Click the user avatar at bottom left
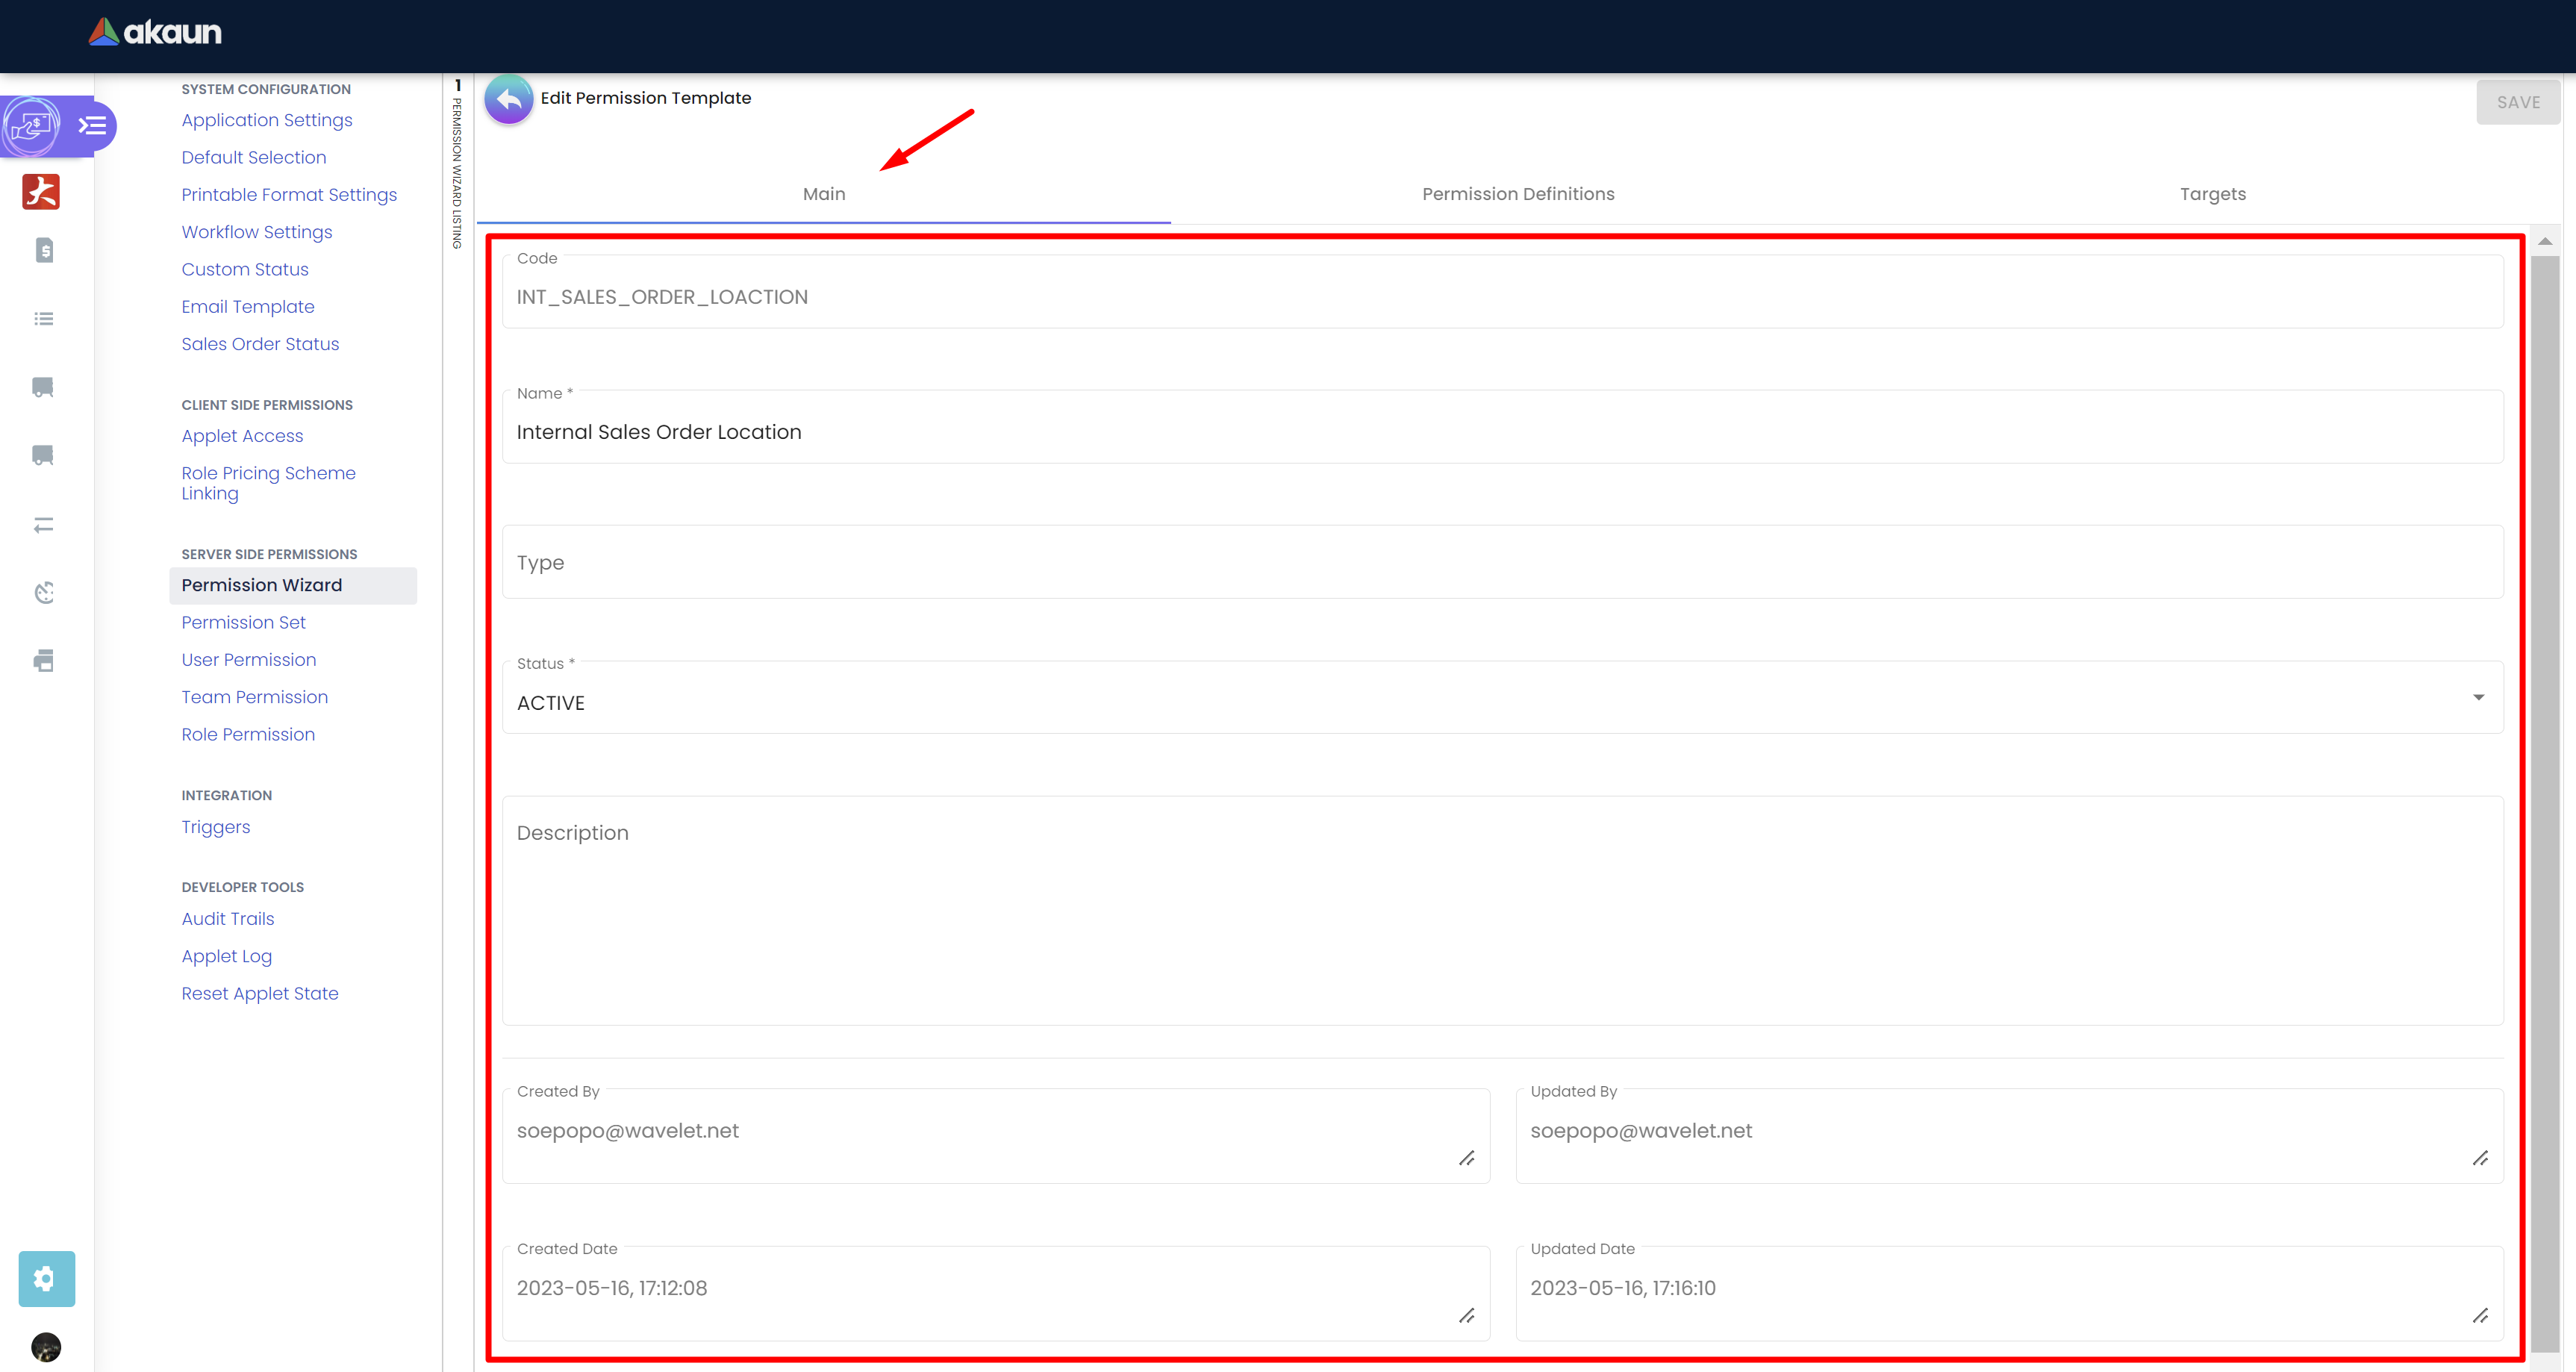The image size is (2576, 1372). [46, 1346]
